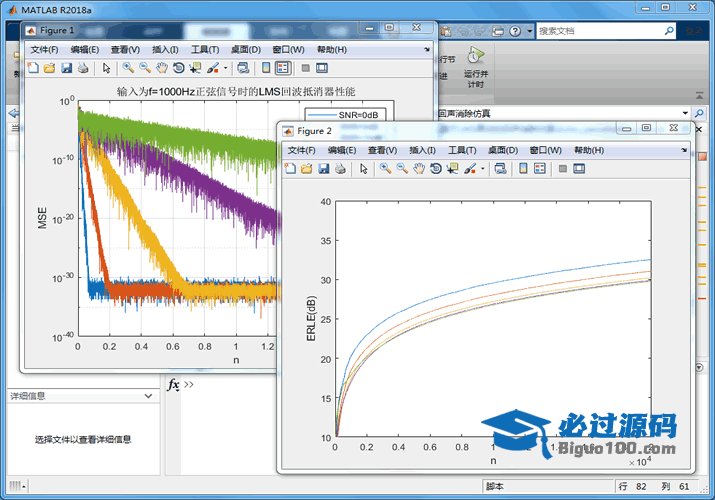Click Save icon in Figure 1 toolbar
The width and height of the screenshot is (715, 500).
(x=67, y=68)
